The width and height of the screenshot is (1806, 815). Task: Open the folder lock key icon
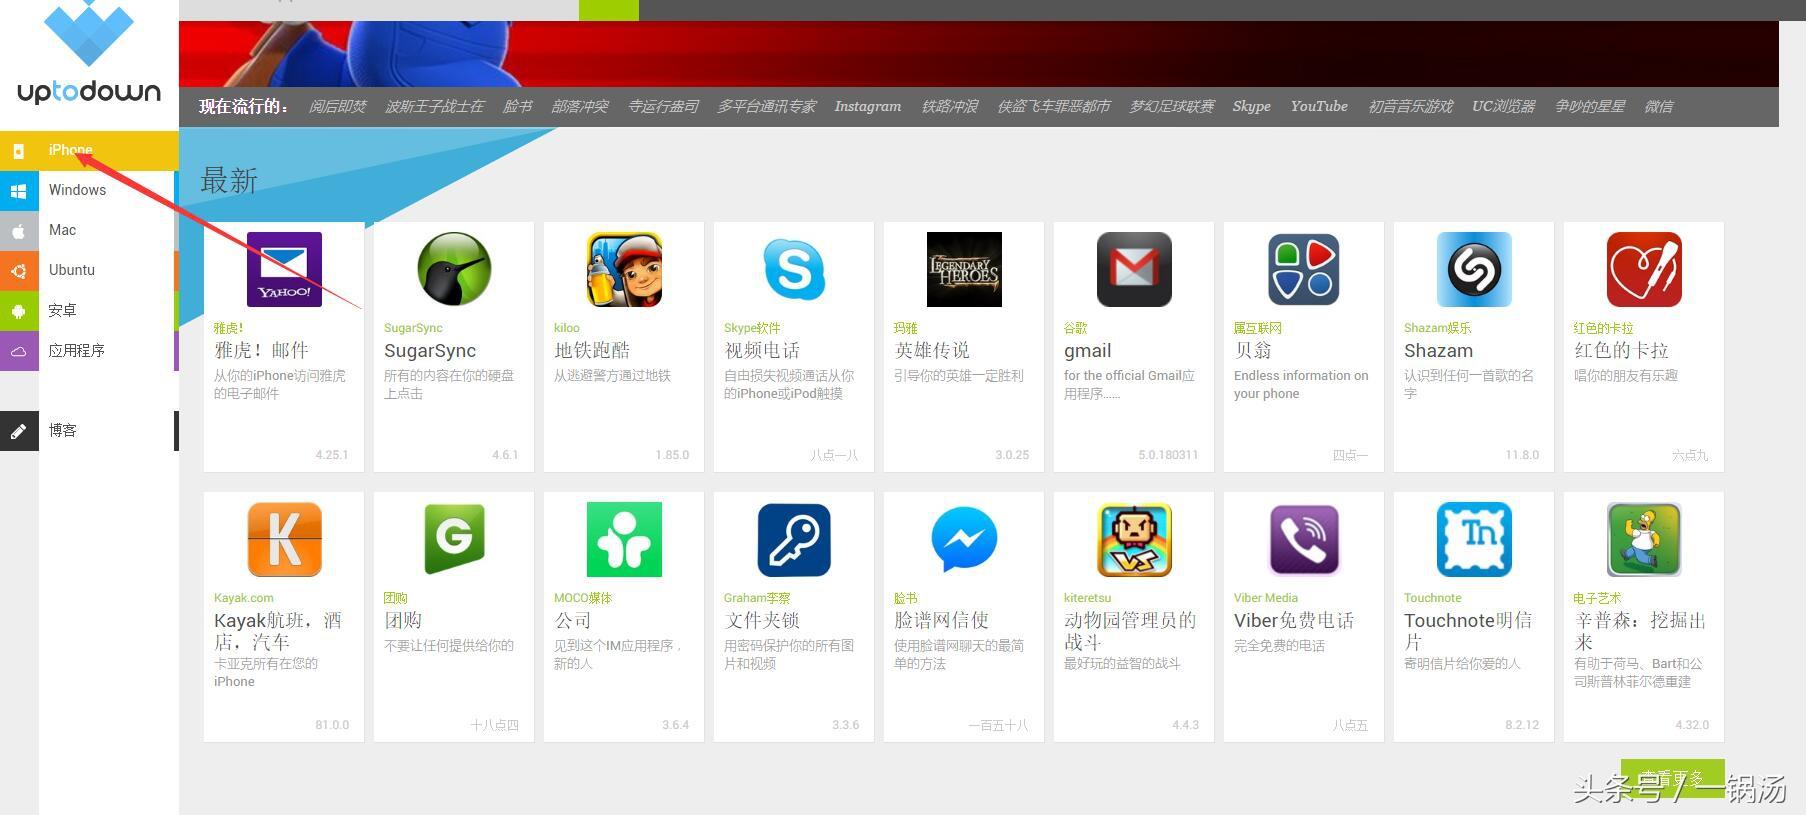click(x=794, y=539)
